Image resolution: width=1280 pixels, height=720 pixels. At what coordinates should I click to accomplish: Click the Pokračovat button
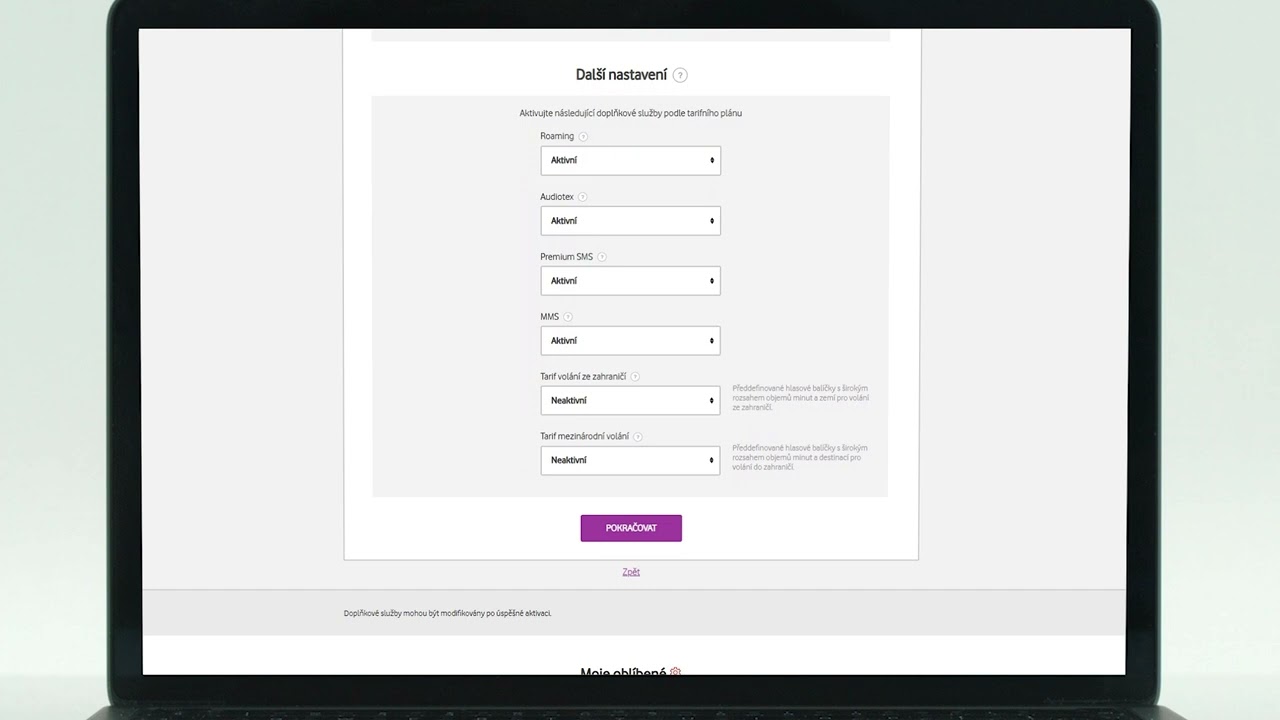(631, 528)
